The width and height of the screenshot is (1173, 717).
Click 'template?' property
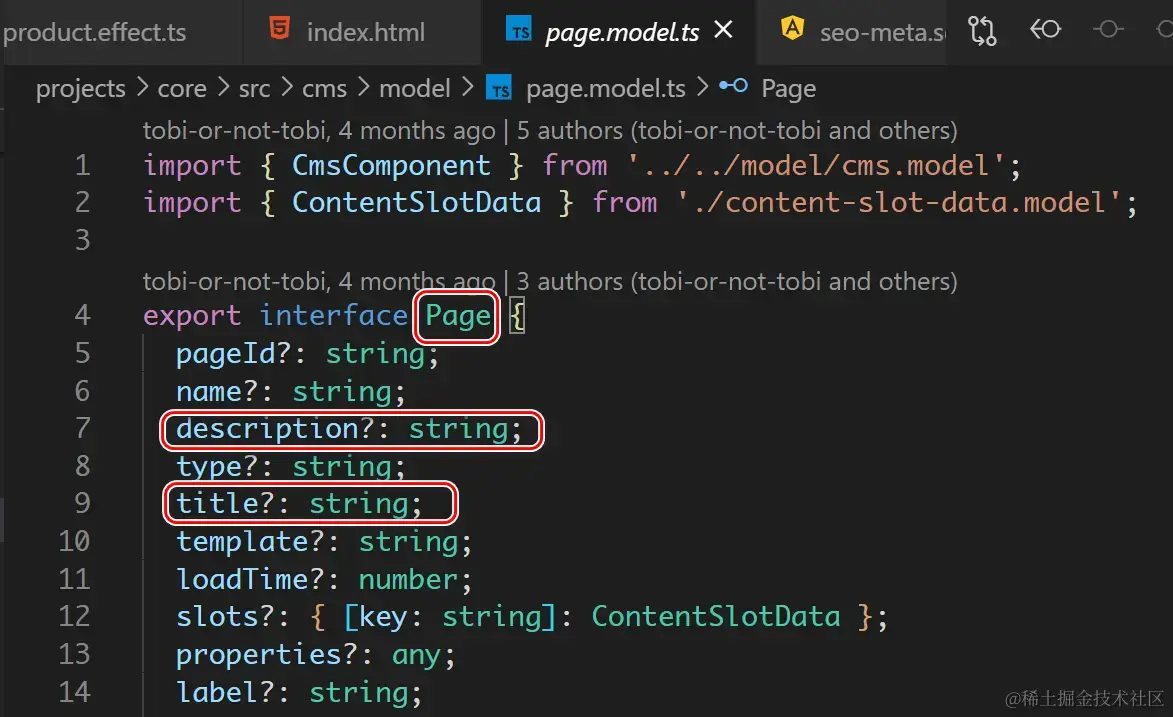250,541
